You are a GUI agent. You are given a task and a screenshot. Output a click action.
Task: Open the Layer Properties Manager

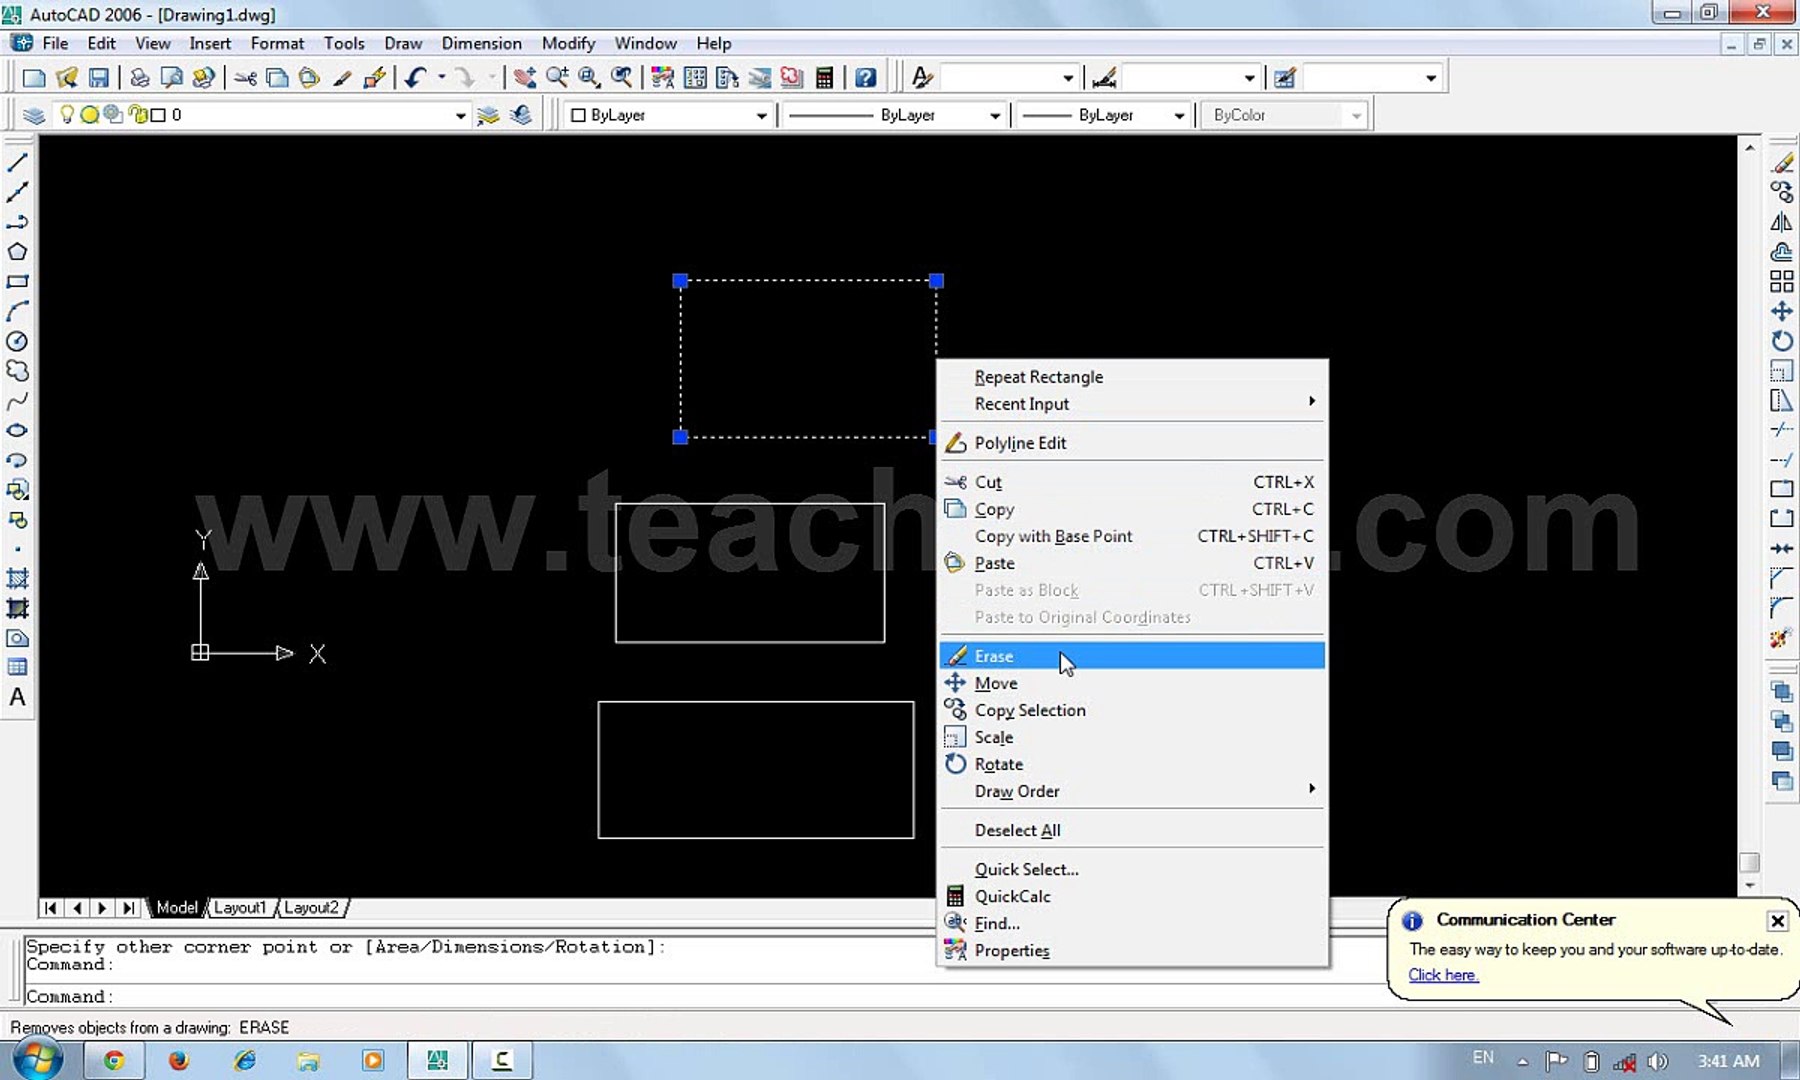pos(33,114)
